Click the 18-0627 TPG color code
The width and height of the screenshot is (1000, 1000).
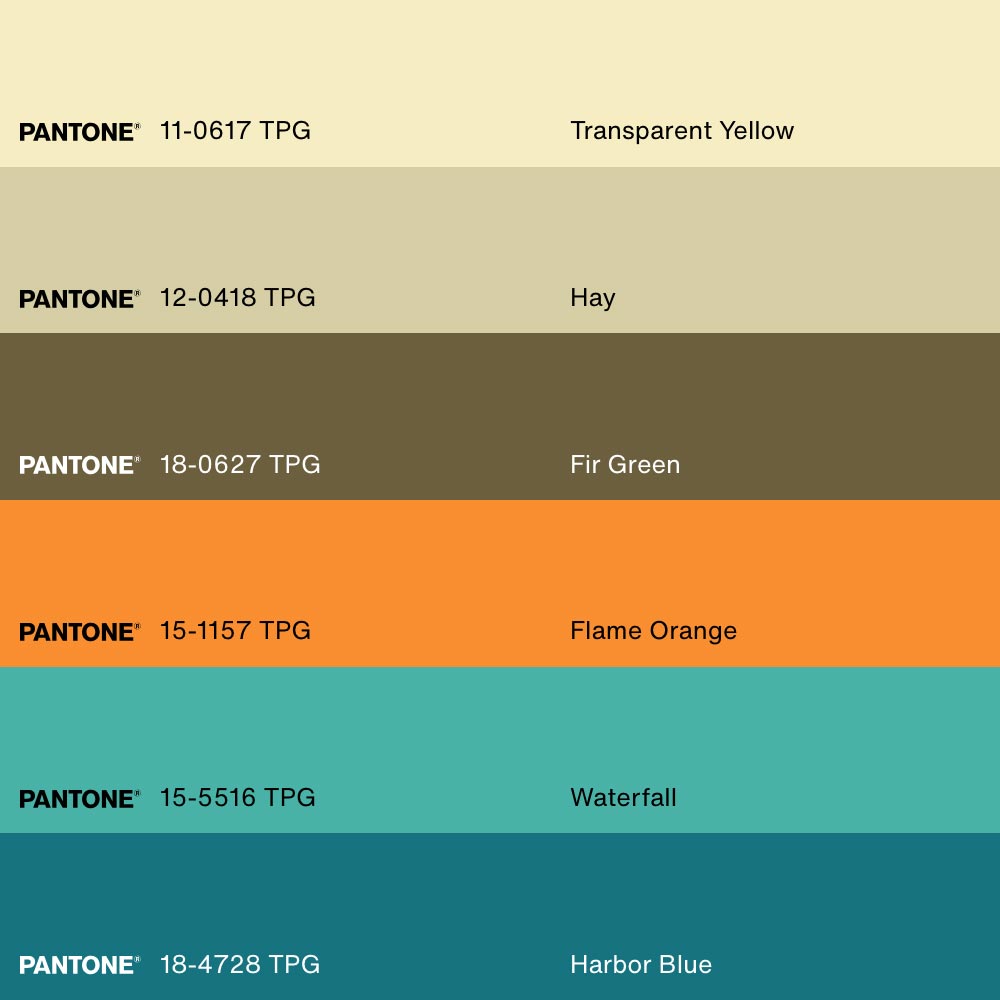(x=240, y=464)
